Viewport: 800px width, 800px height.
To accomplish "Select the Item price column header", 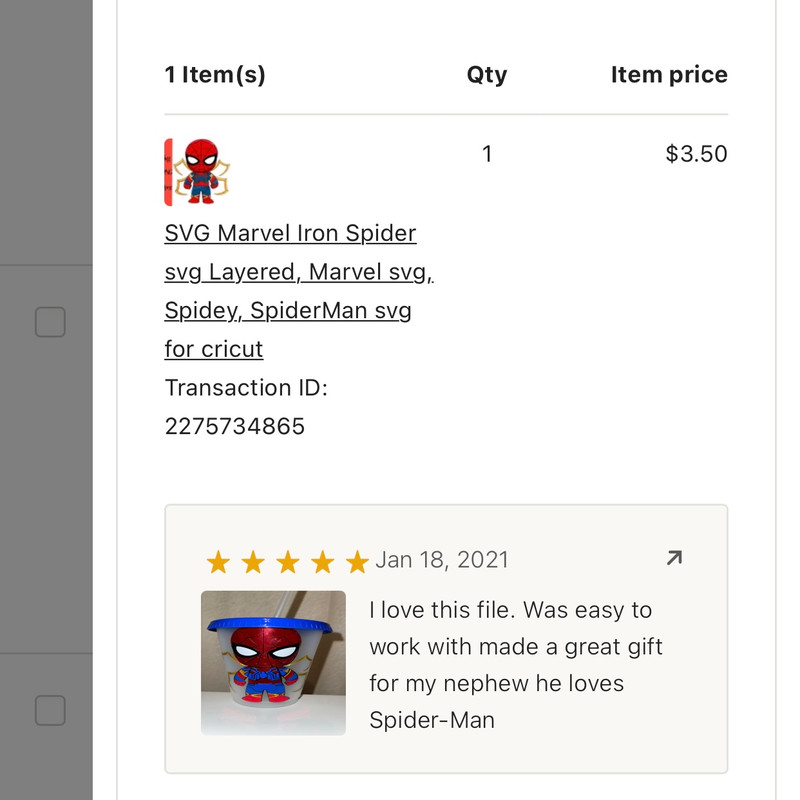I will (669, 74).
